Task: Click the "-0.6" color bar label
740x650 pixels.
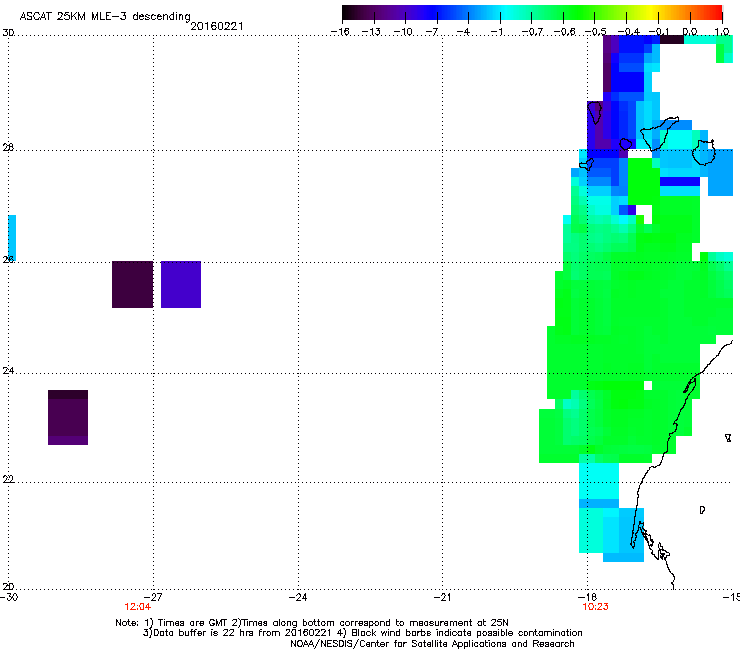Action: pyautogui.click(x=564, y=32)
